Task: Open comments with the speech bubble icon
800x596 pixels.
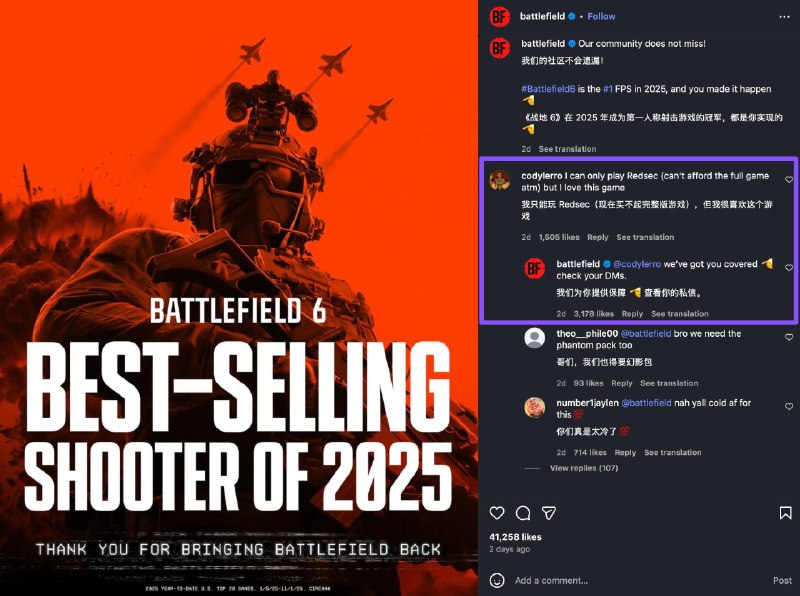Action: (x=523, y=513)
